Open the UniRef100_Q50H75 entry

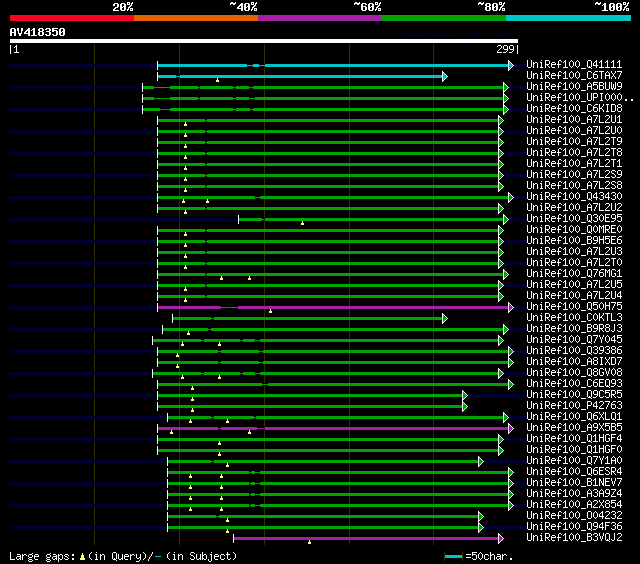574,307
